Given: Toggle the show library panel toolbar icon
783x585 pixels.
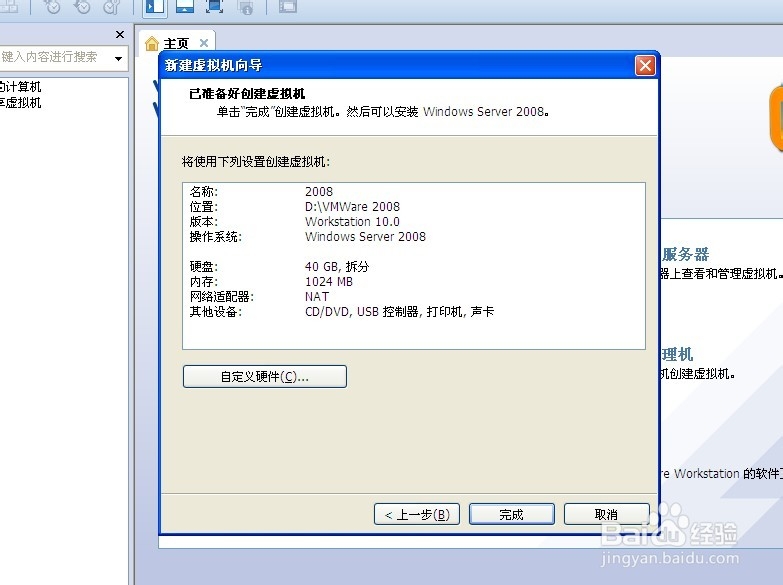Looking at the screenshot, I should pos(154,6).
